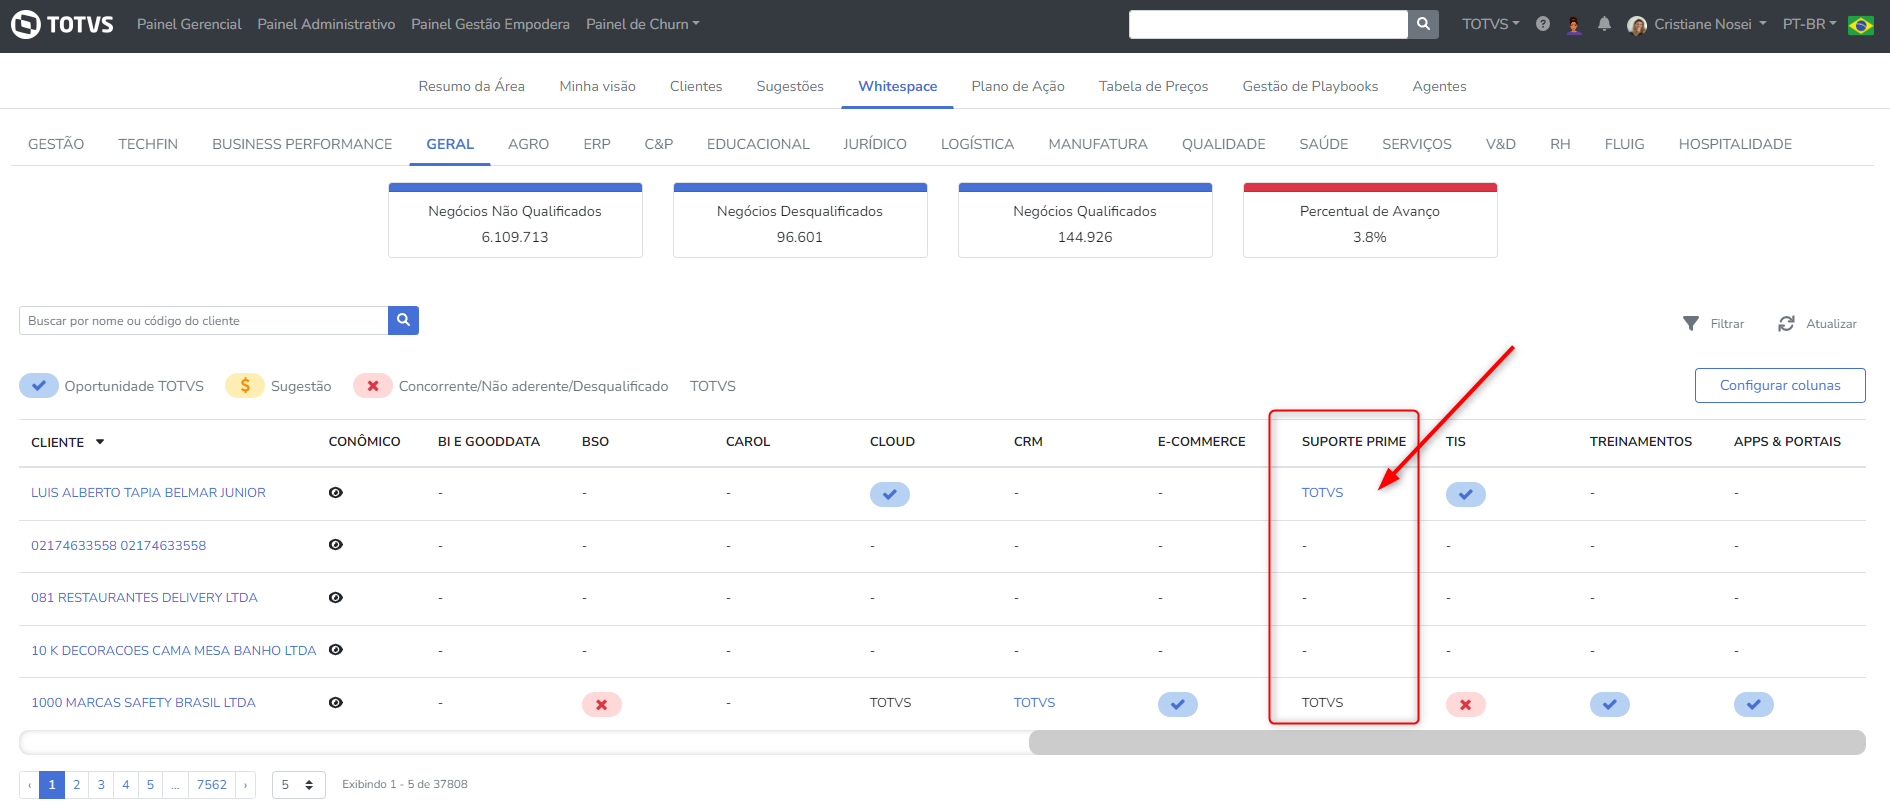Click TOTVS link in CRM column

pos(1034,703)
